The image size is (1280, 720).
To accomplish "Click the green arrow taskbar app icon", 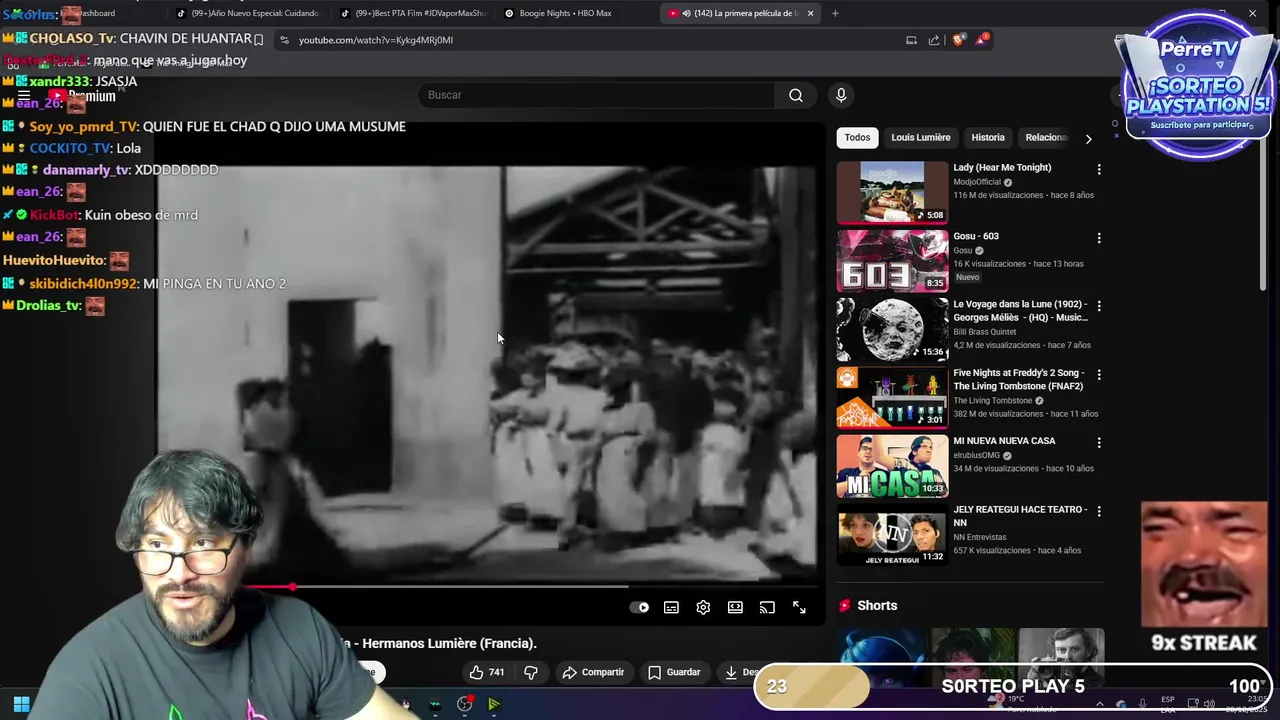I will click(494, 704).
